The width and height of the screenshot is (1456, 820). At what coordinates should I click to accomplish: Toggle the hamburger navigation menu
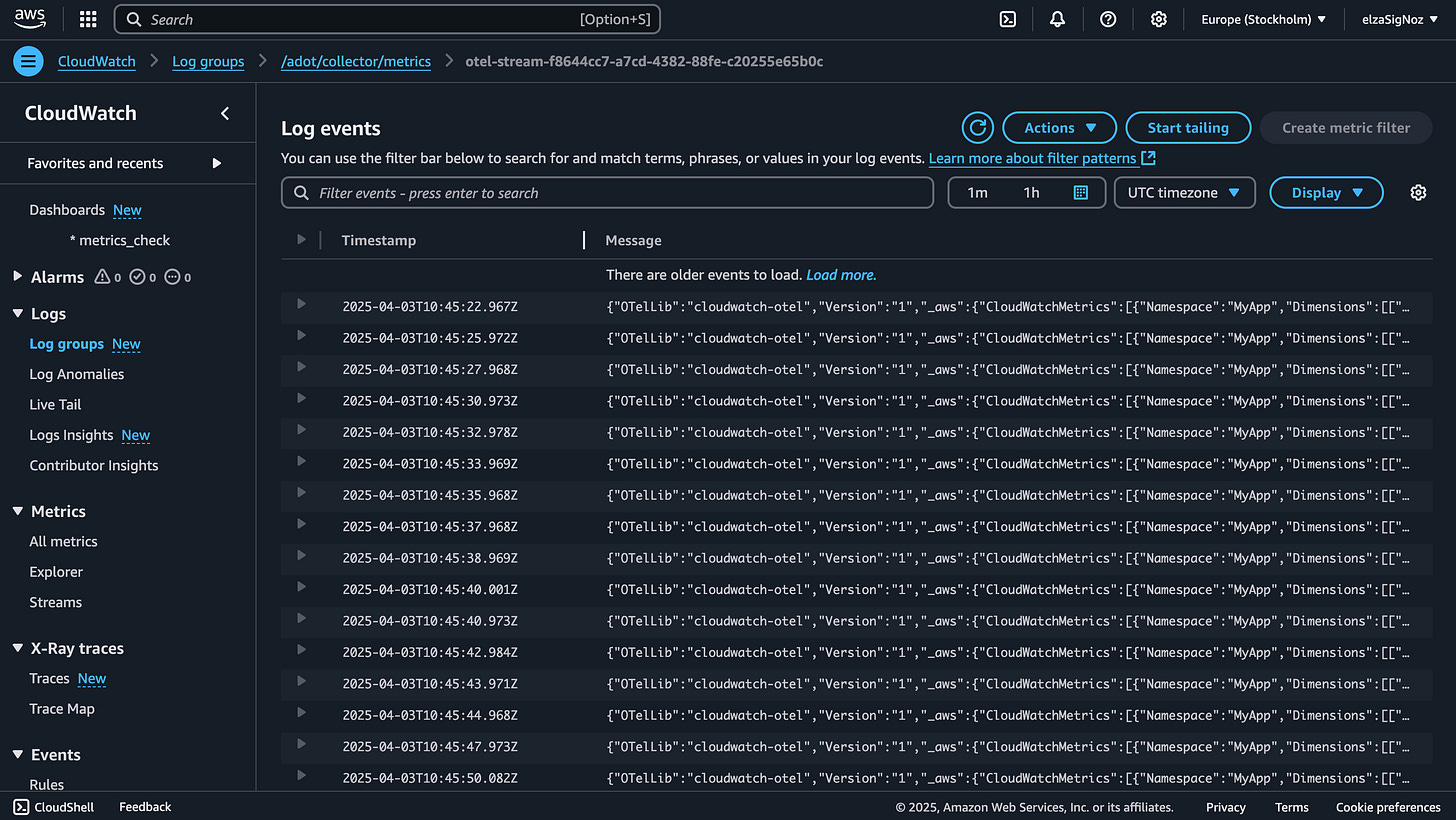tap(28, 61)
